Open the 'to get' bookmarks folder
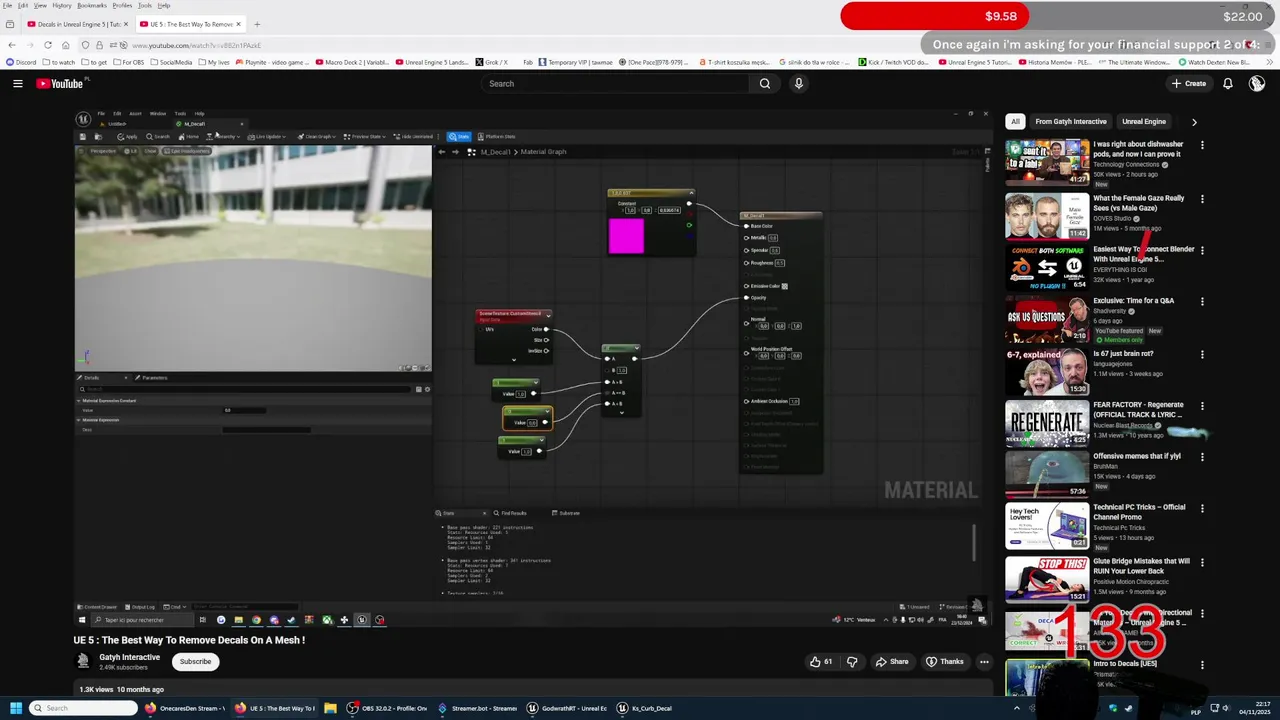Screen dimensions: 1280x720 pos(95,62)
